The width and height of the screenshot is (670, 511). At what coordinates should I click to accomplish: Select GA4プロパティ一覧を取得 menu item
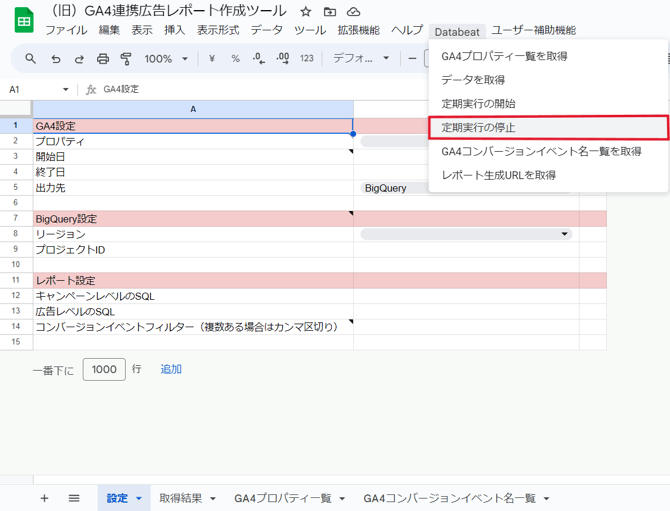pos(548,56)
